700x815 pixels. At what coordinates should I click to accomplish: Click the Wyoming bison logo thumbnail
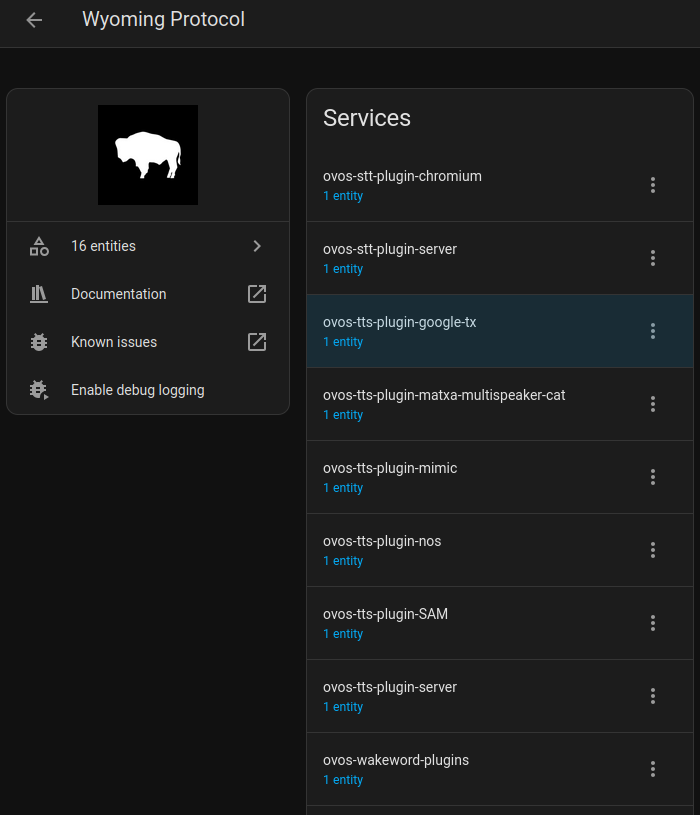click(x=148, y=155)
